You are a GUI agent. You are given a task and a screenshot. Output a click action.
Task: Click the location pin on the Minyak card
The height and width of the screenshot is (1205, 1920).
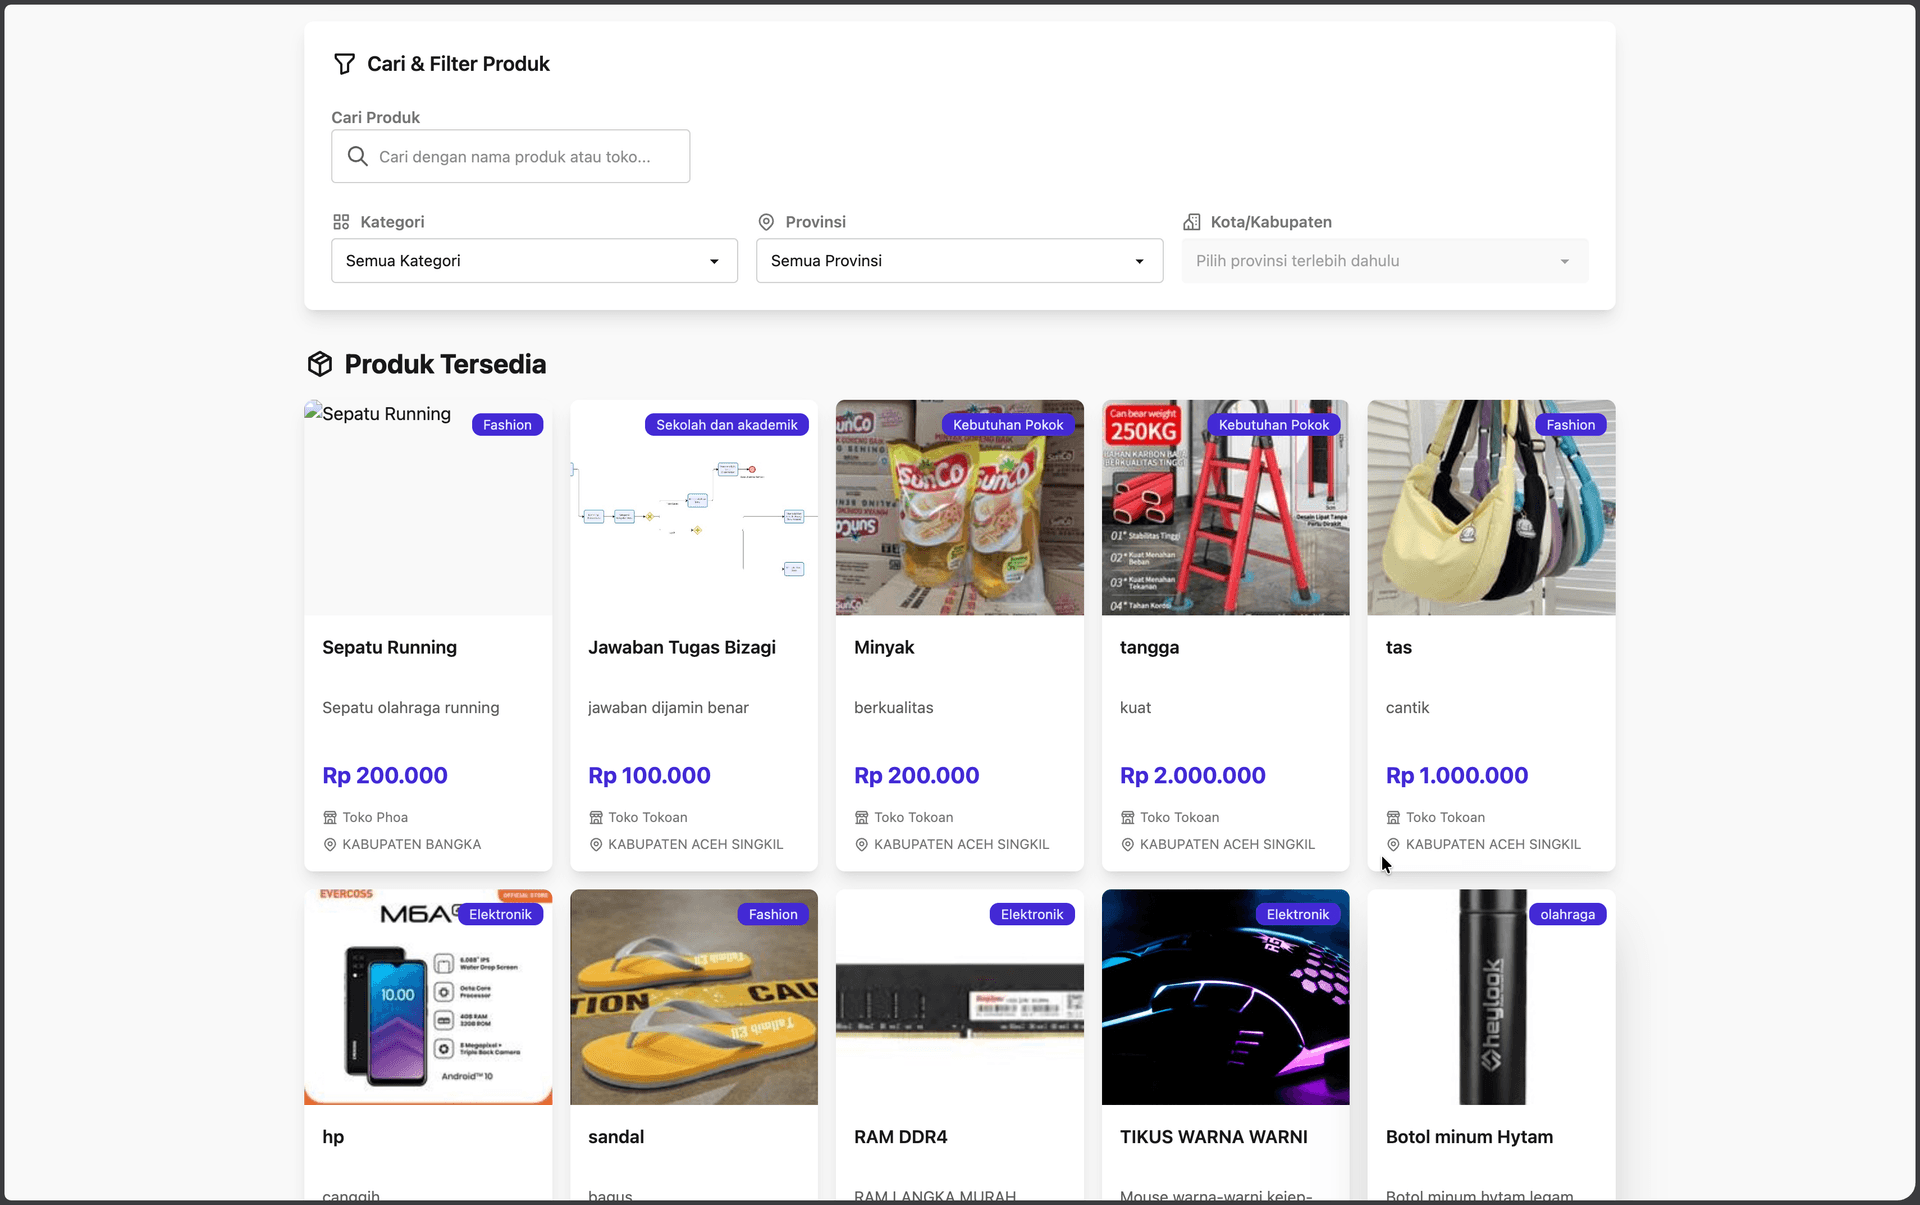pyautogui.click(x=862, y=845)
